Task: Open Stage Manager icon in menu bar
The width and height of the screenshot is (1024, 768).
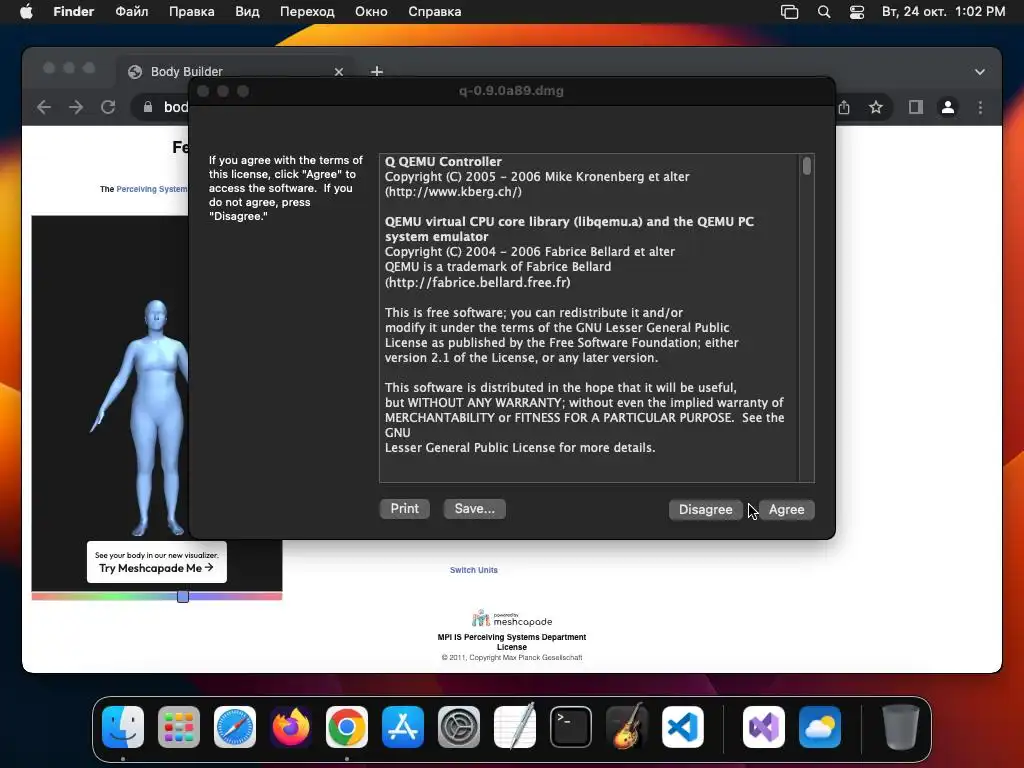Action: coord(790,12)
